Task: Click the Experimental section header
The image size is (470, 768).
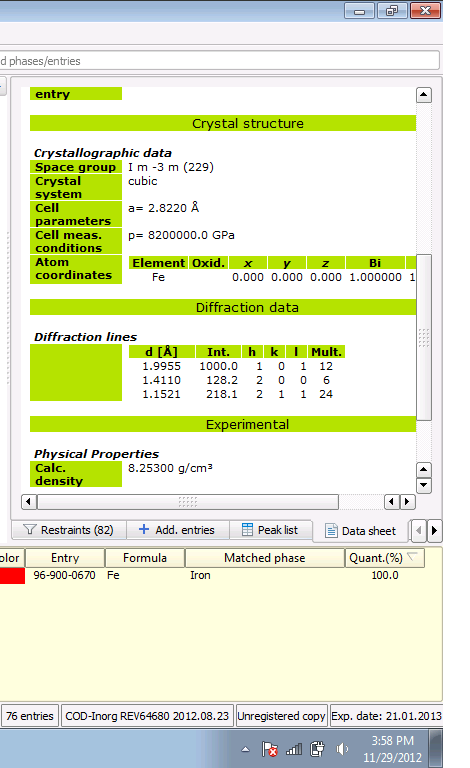Action: [223, 424]
